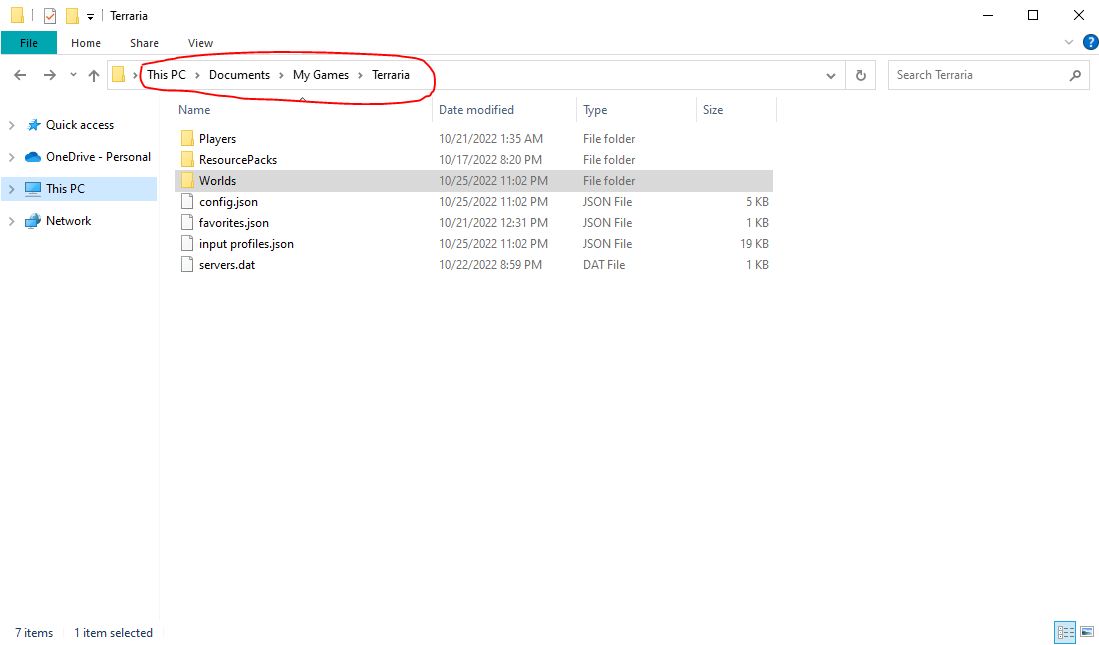This screenshot has width=1099, height=645.
Task: Switch to Details view layout icon
Action: tap(1065, 632)
